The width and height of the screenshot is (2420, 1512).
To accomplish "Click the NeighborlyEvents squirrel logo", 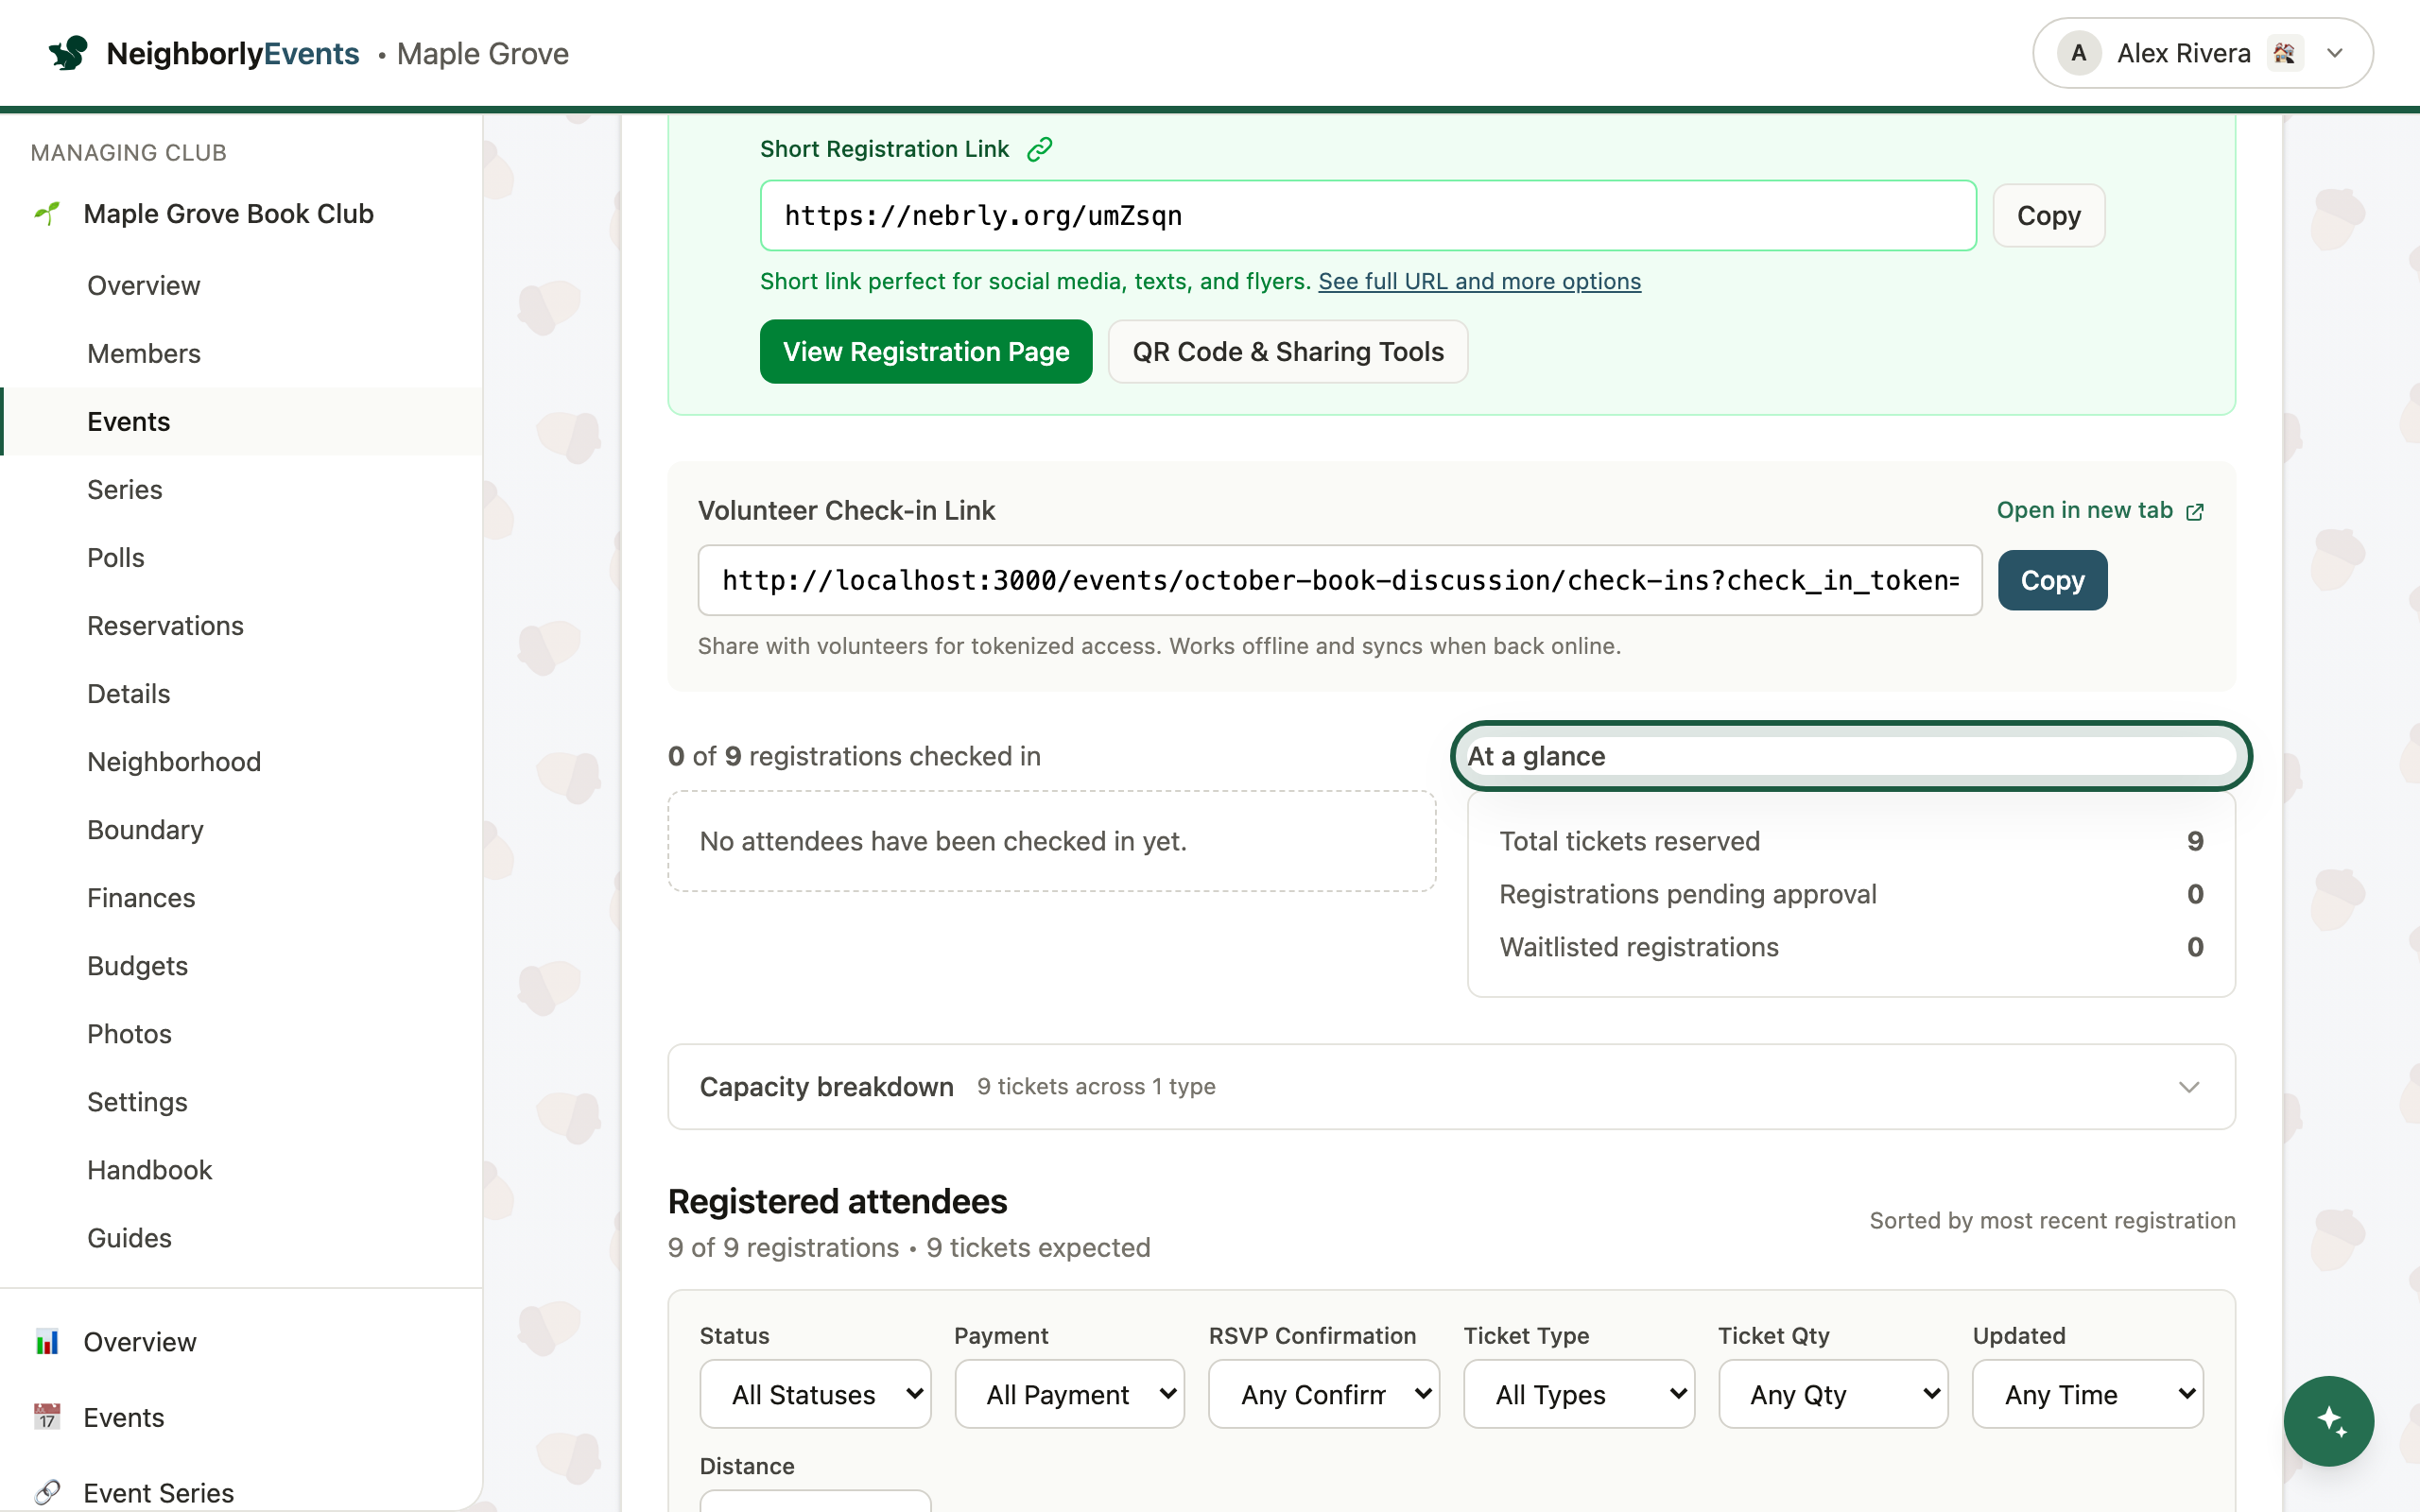I will pyautogui.click(x=68, y=53).
